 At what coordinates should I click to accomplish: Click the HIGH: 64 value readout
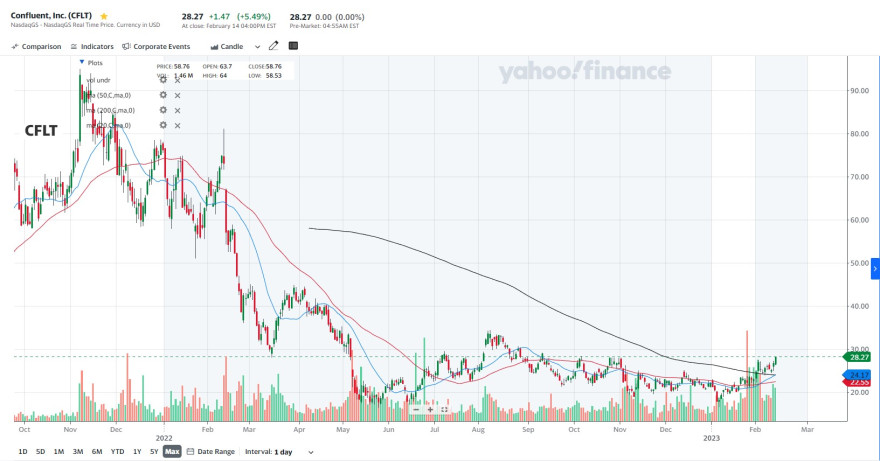coord(215,75)
